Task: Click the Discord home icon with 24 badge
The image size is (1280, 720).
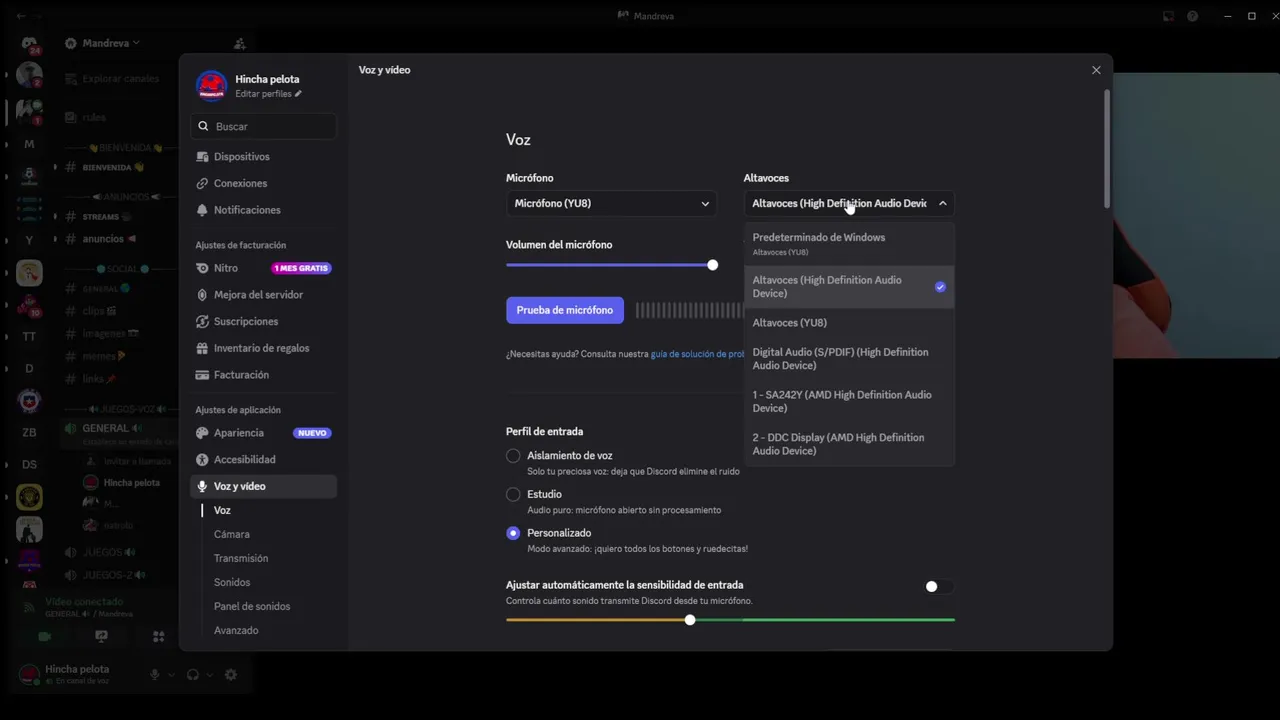Action: (x=29, y=44)
